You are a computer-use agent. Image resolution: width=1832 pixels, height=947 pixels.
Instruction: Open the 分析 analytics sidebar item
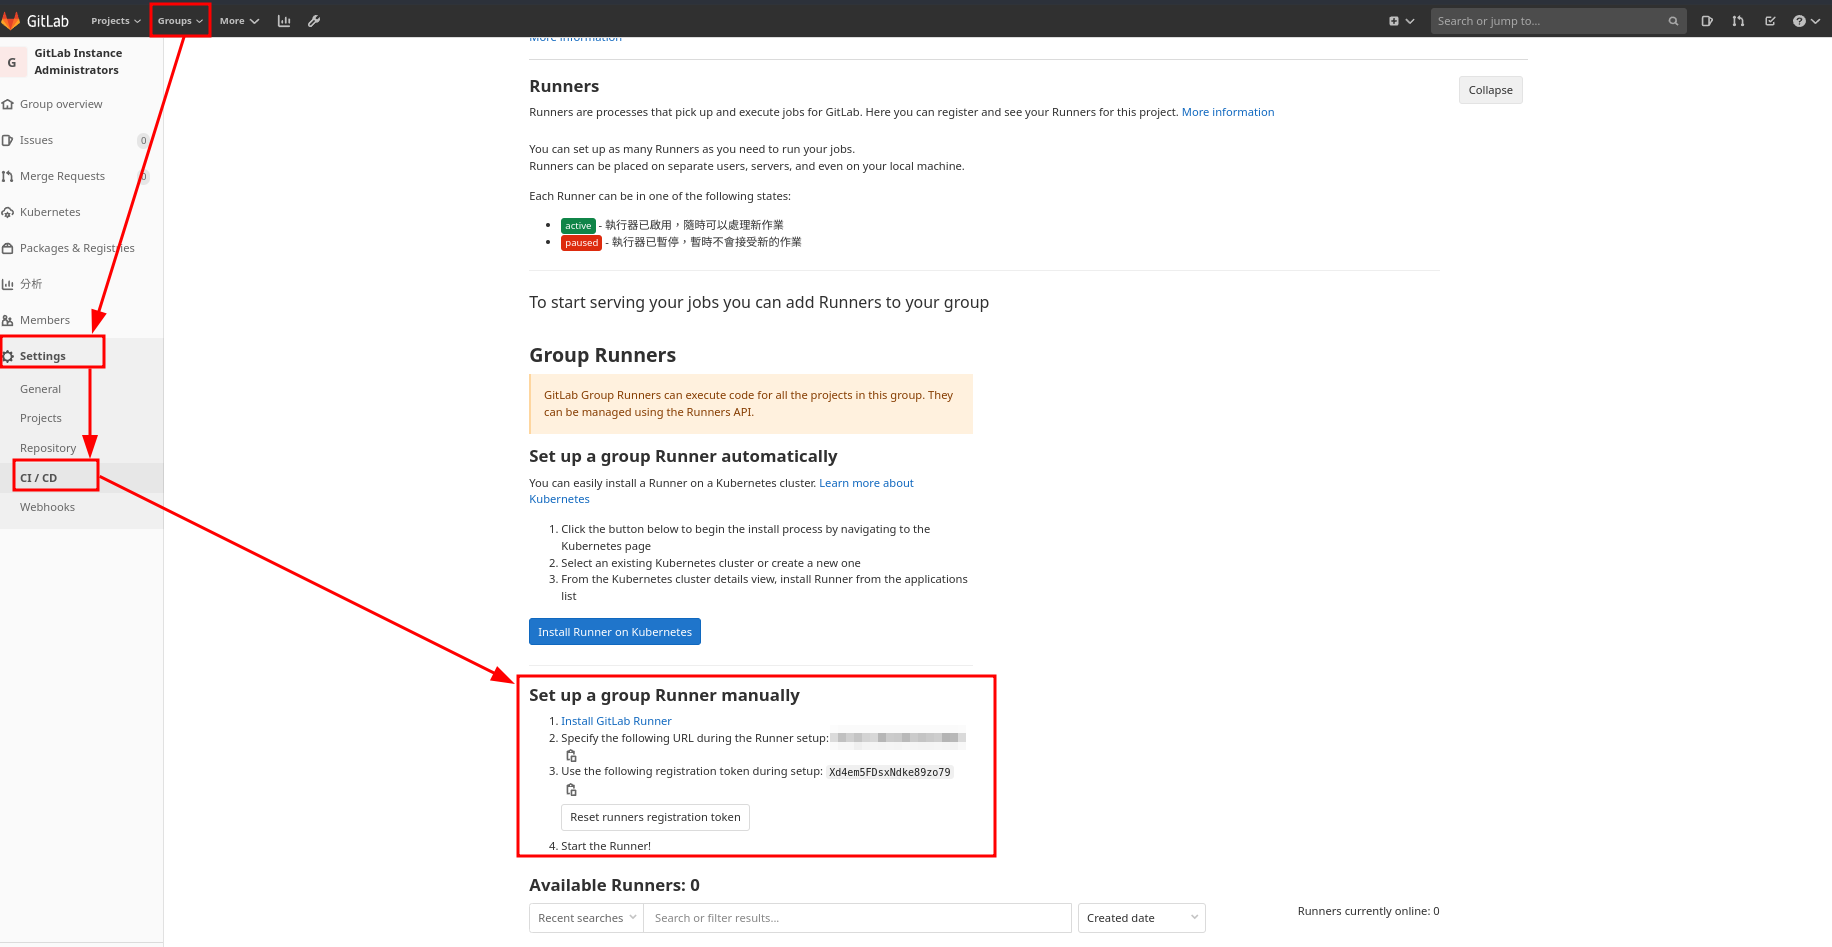pyautogui.click(x=31, y=284)
